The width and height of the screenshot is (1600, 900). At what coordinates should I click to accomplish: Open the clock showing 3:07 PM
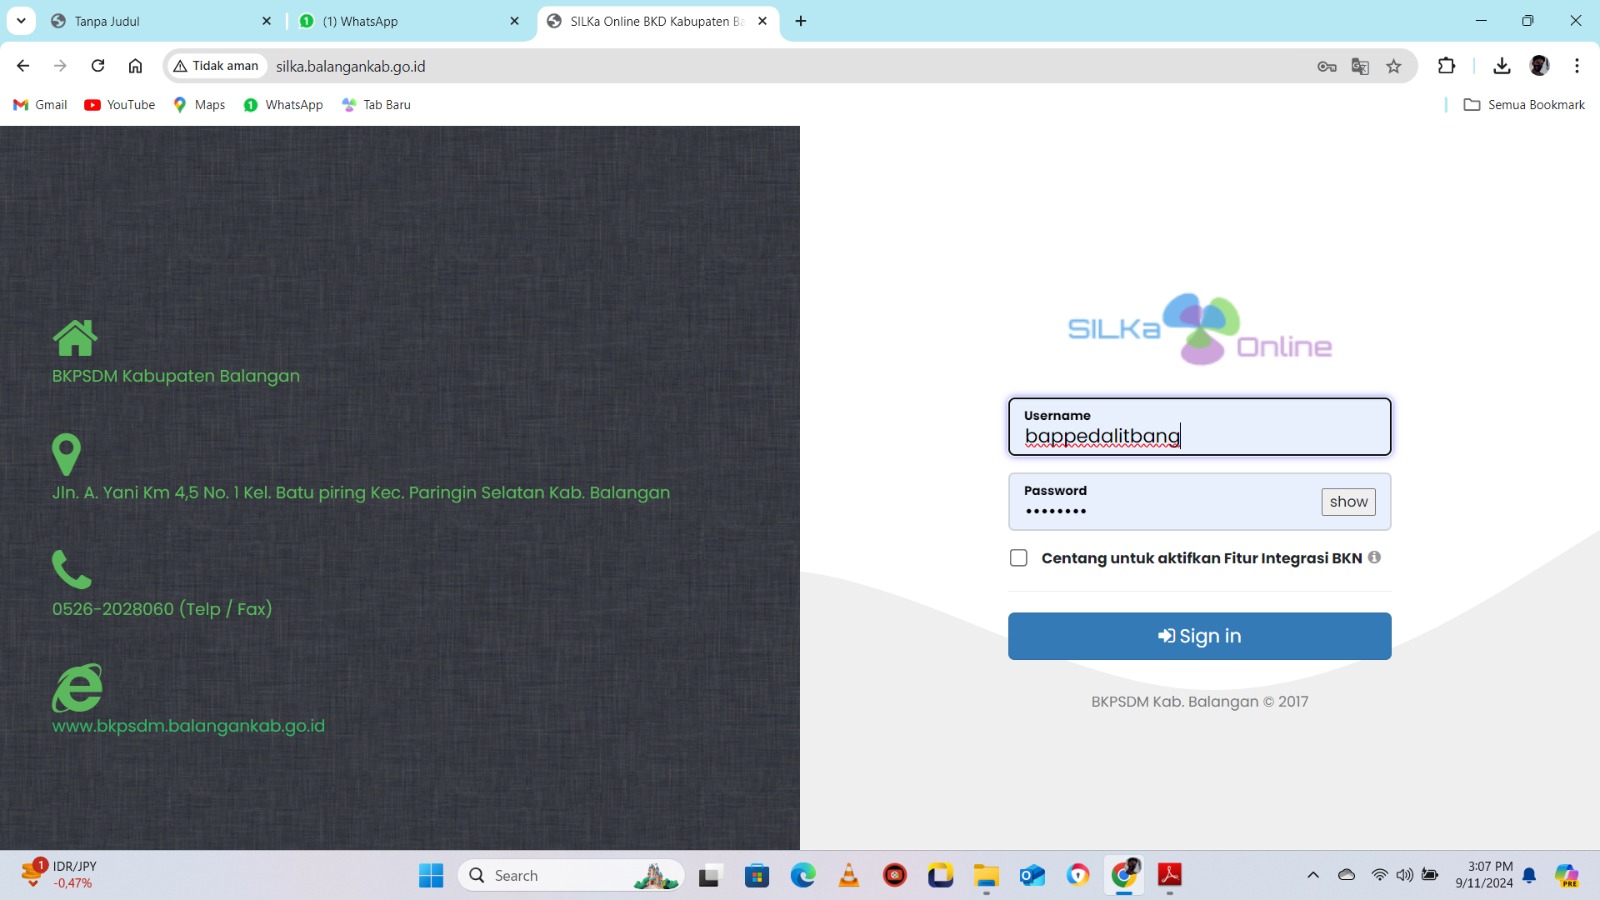pyautogui.click(x=1484, y=875)
